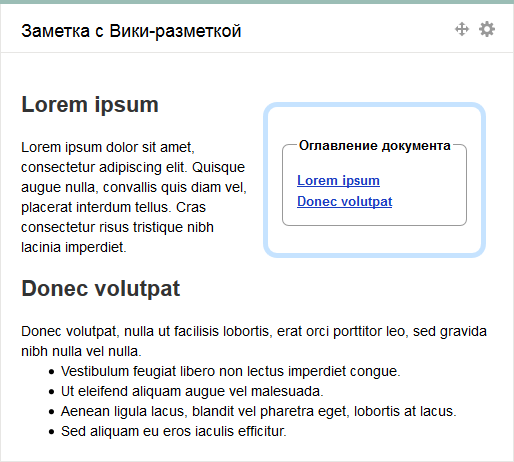Click the green top border bar
Screen dimensions: 514x462
pyautogui.click(x=257, y=2)
